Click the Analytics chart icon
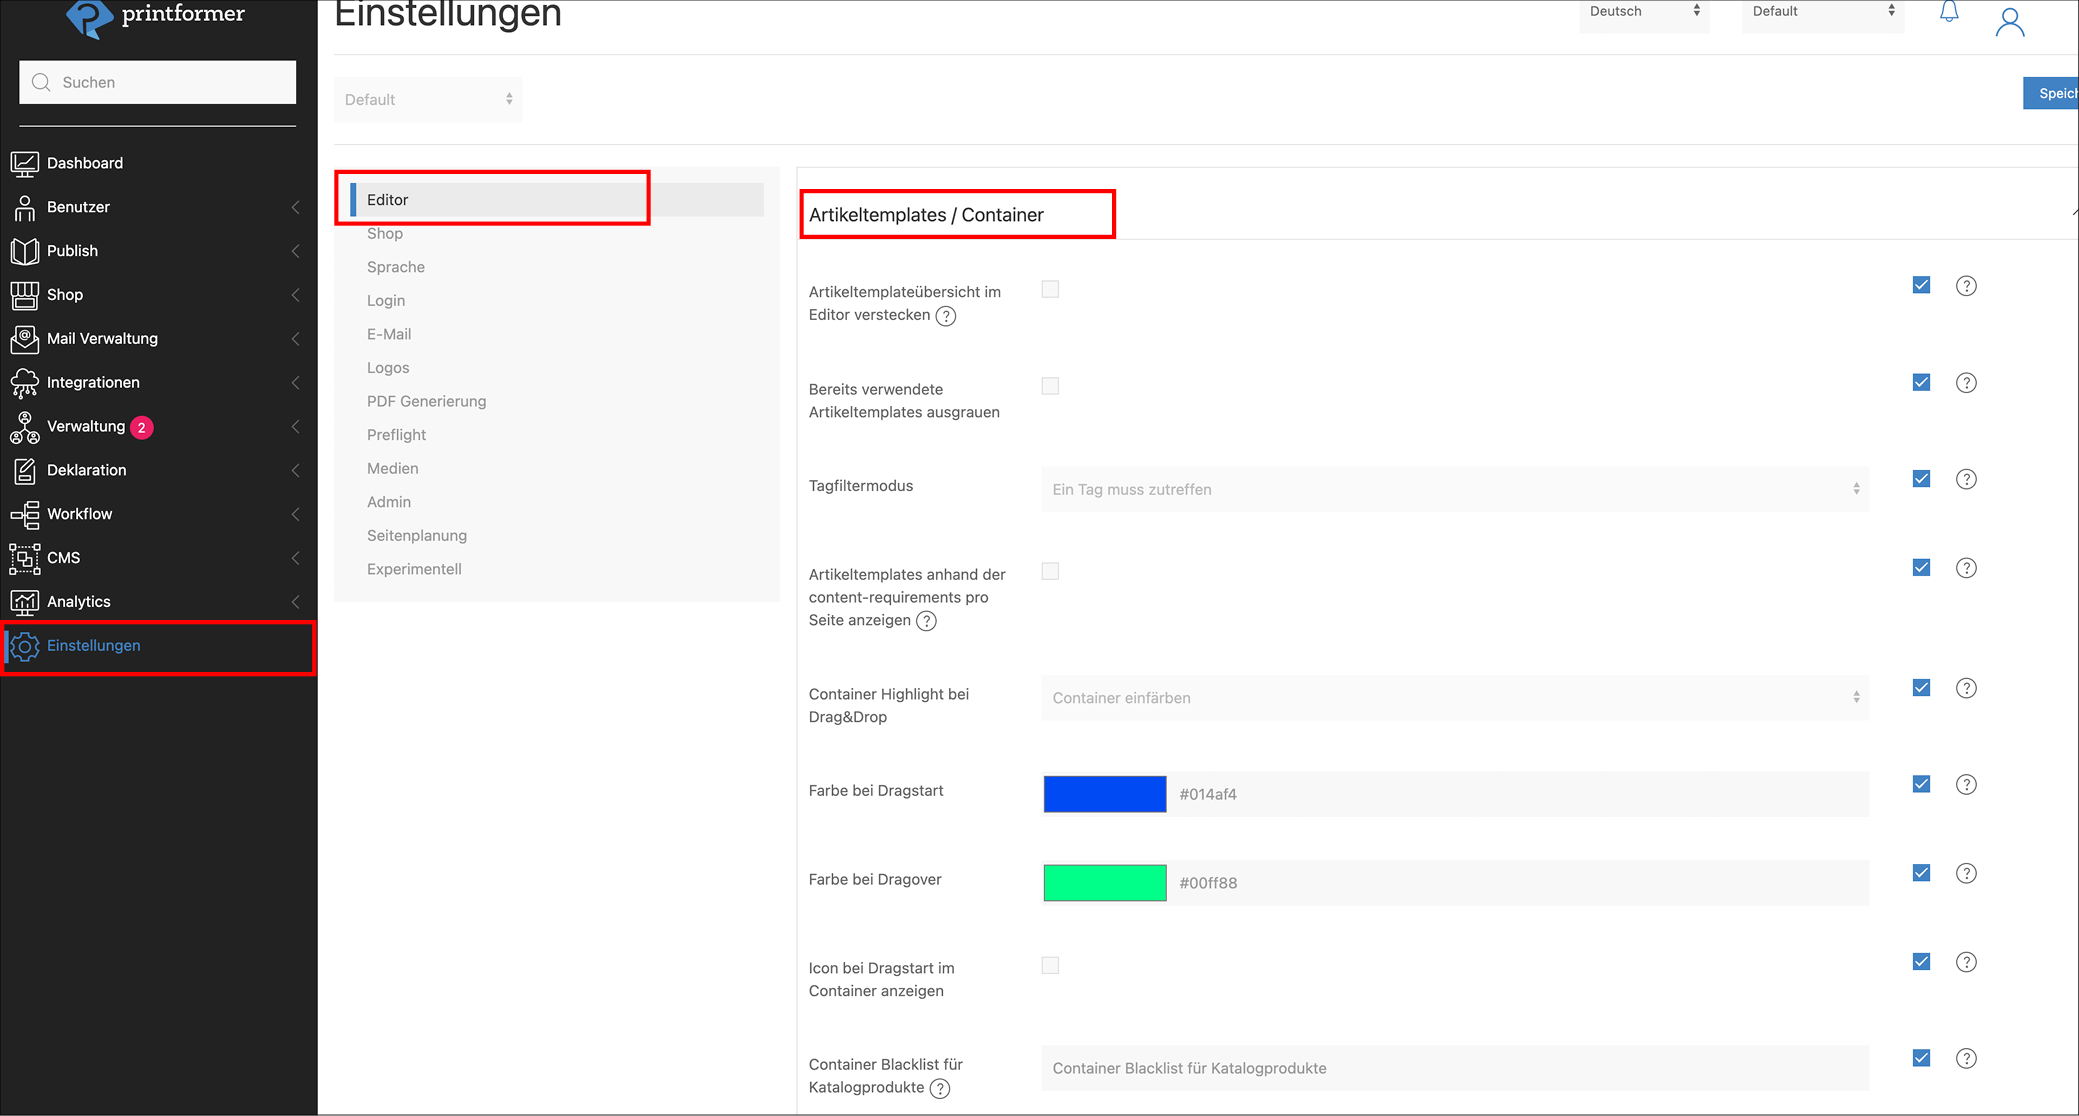Viewport: 2079px width, 1116px height. [x=24, y=602]
